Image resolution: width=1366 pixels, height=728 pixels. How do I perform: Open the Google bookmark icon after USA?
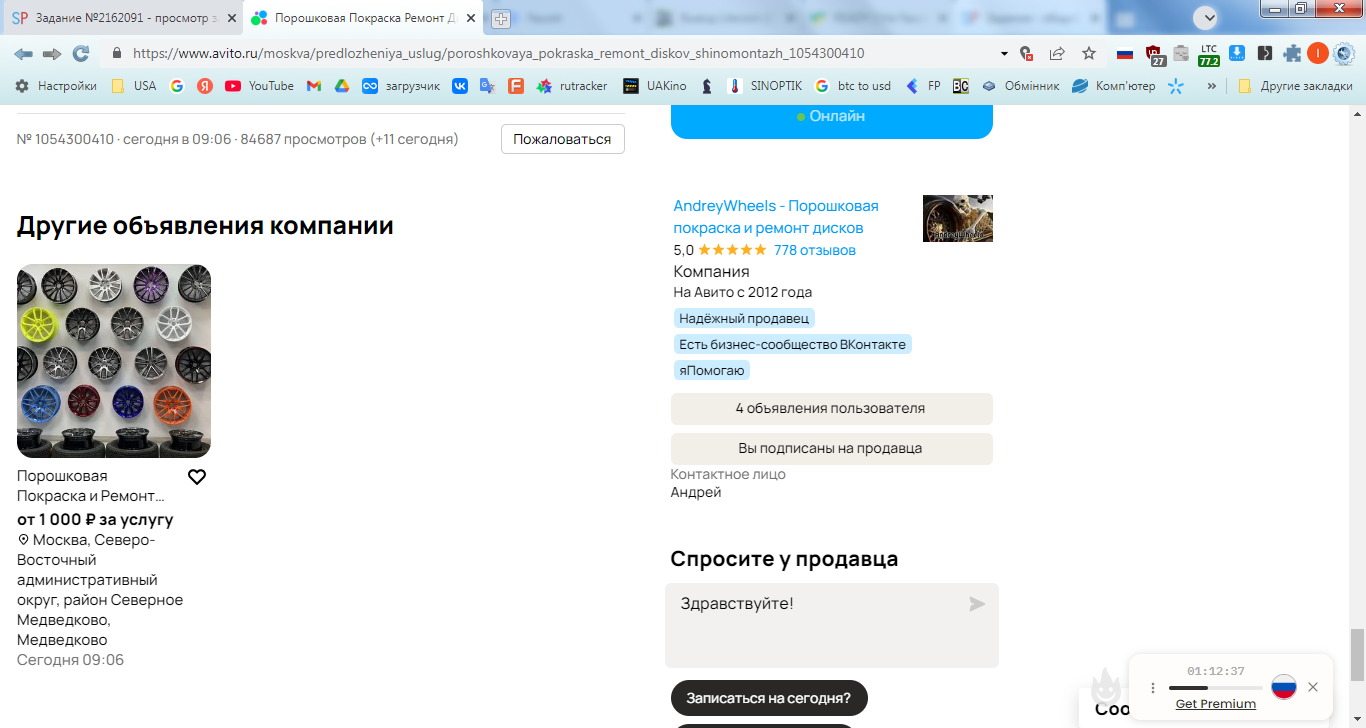point(177,86)
